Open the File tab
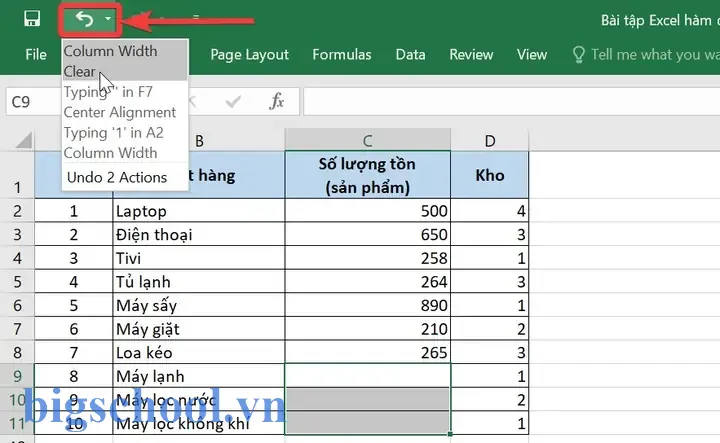Viewport: 720px width, 443px height. coord(36,55)
